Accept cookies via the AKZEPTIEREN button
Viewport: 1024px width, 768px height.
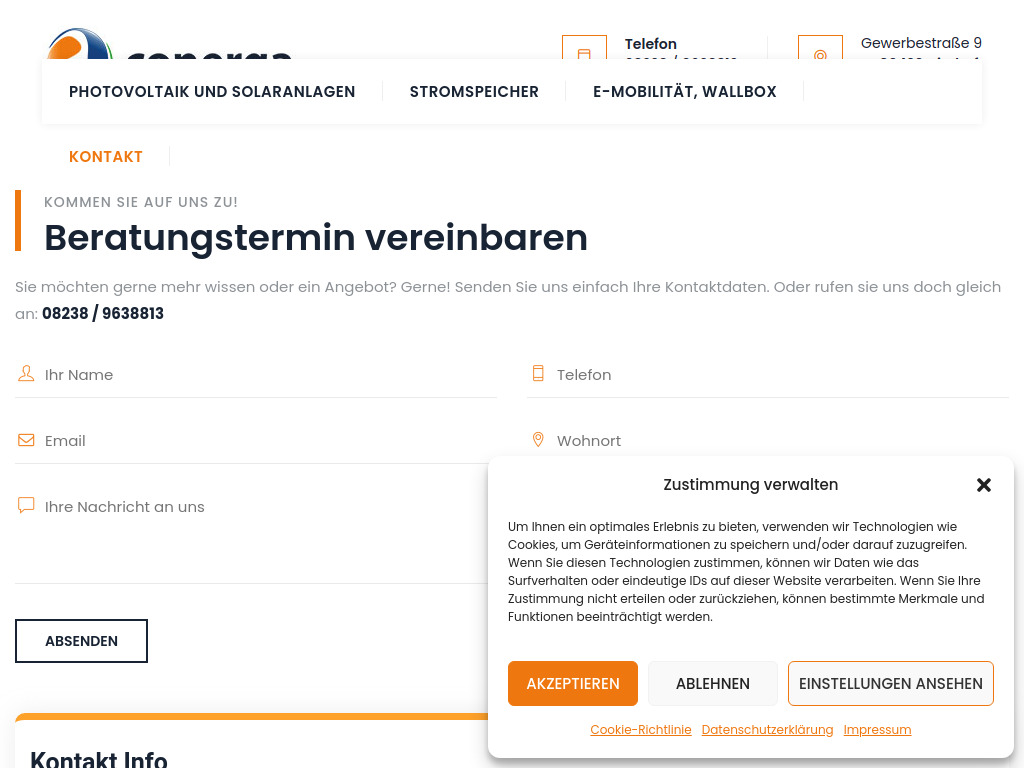tap(572, 683)
